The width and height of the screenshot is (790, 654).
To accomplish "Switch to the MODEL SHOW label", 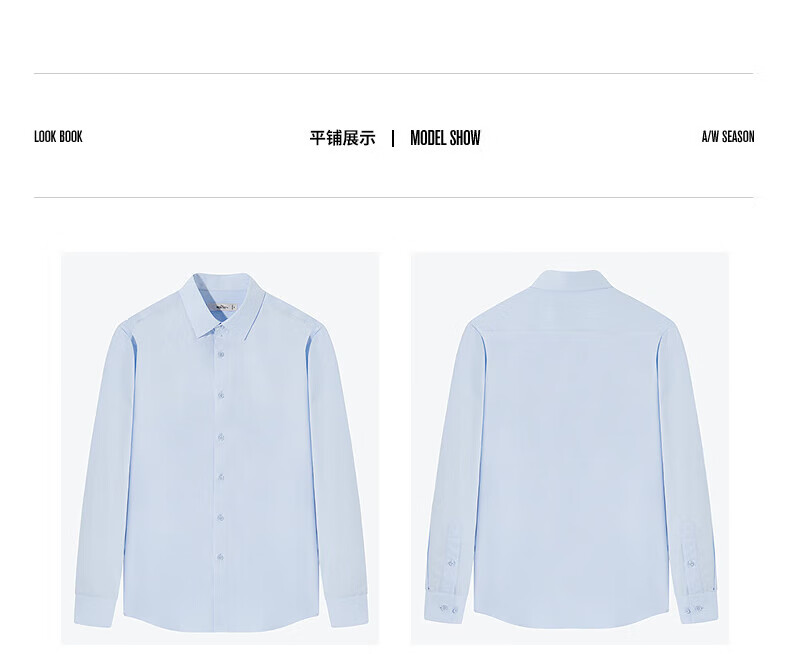I will [x=445, y=138].
